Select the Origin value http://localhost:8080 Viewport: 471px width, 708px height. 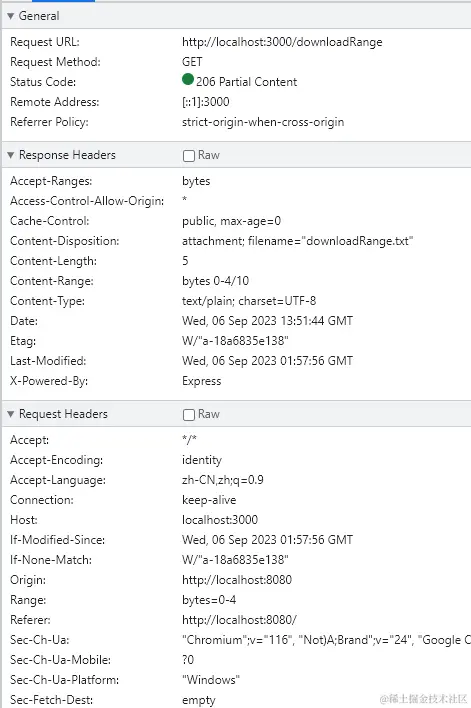tap(237, 580)
